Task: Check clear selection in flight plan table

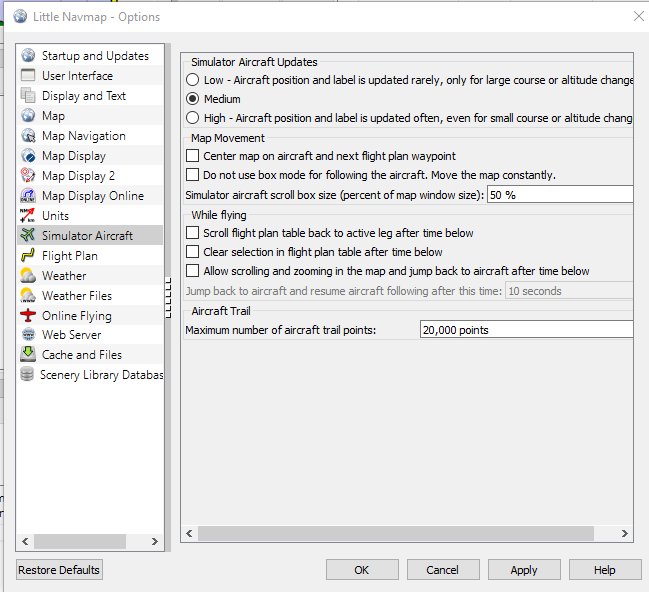Action: (x=192, y=252)
